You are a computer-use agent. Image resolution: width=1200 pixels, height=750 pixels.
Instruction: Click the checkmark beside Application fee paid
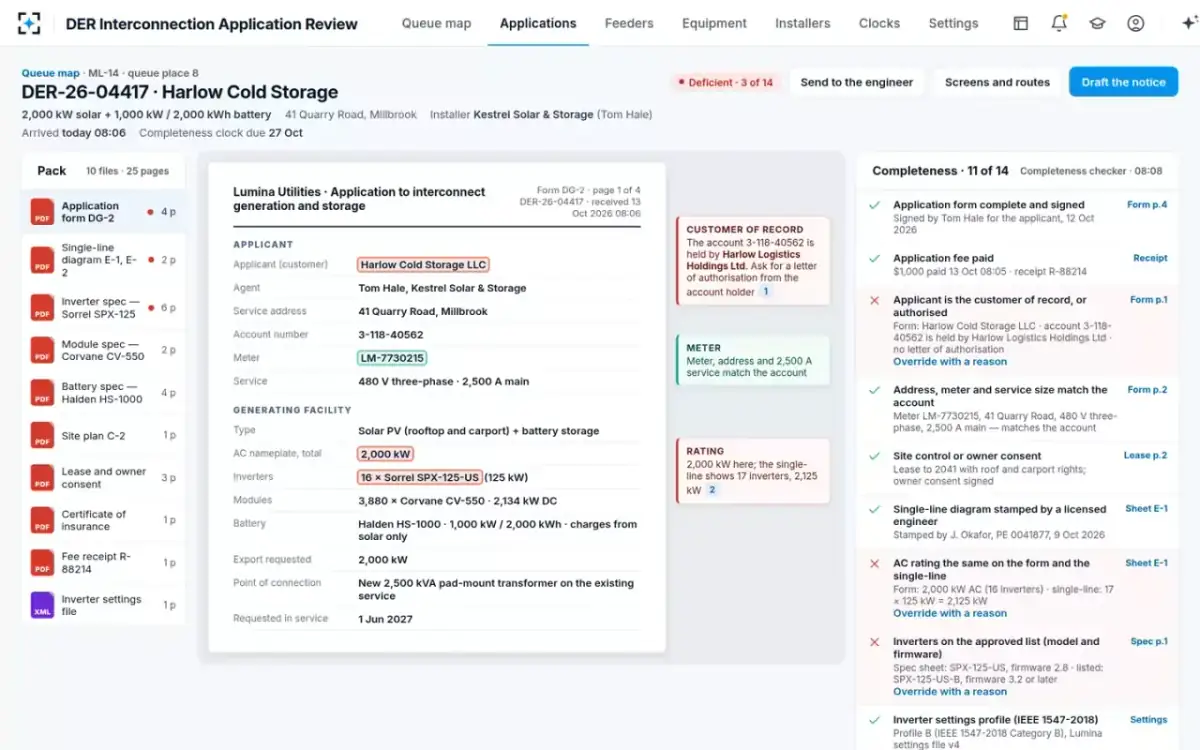875,258
